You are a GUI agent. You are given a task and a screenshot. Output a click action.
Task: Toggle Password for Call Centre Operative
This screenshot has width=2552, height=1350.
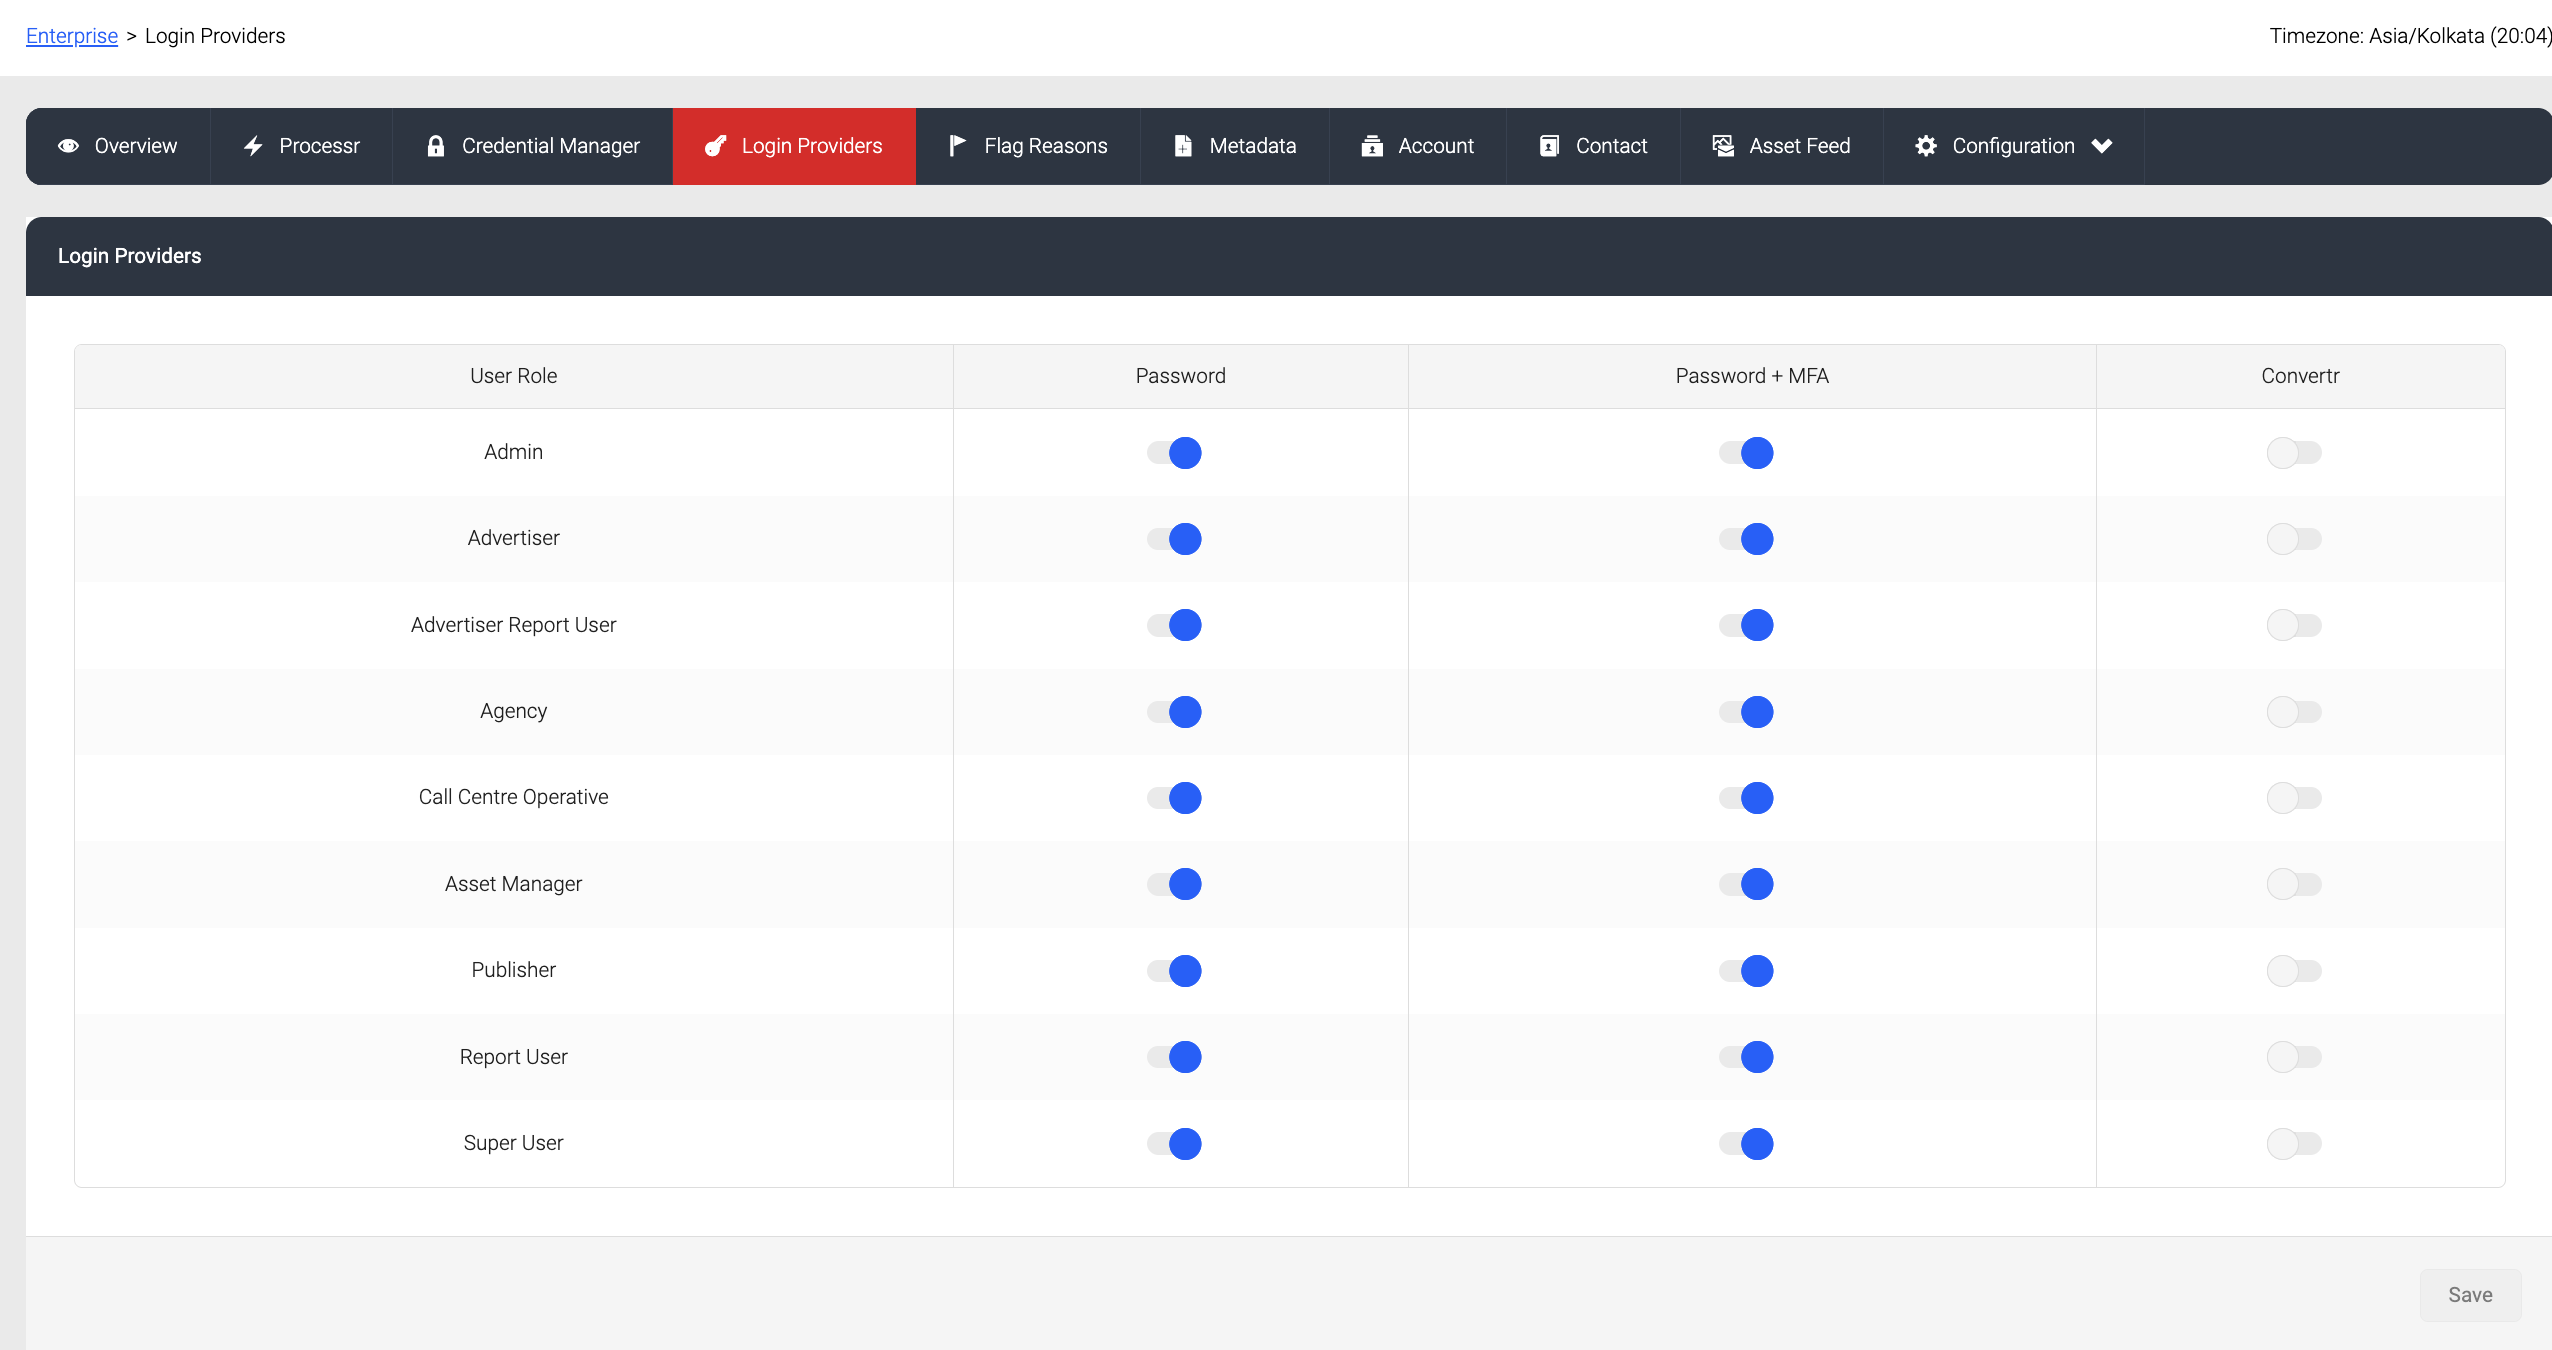(x=1174, y=798)
